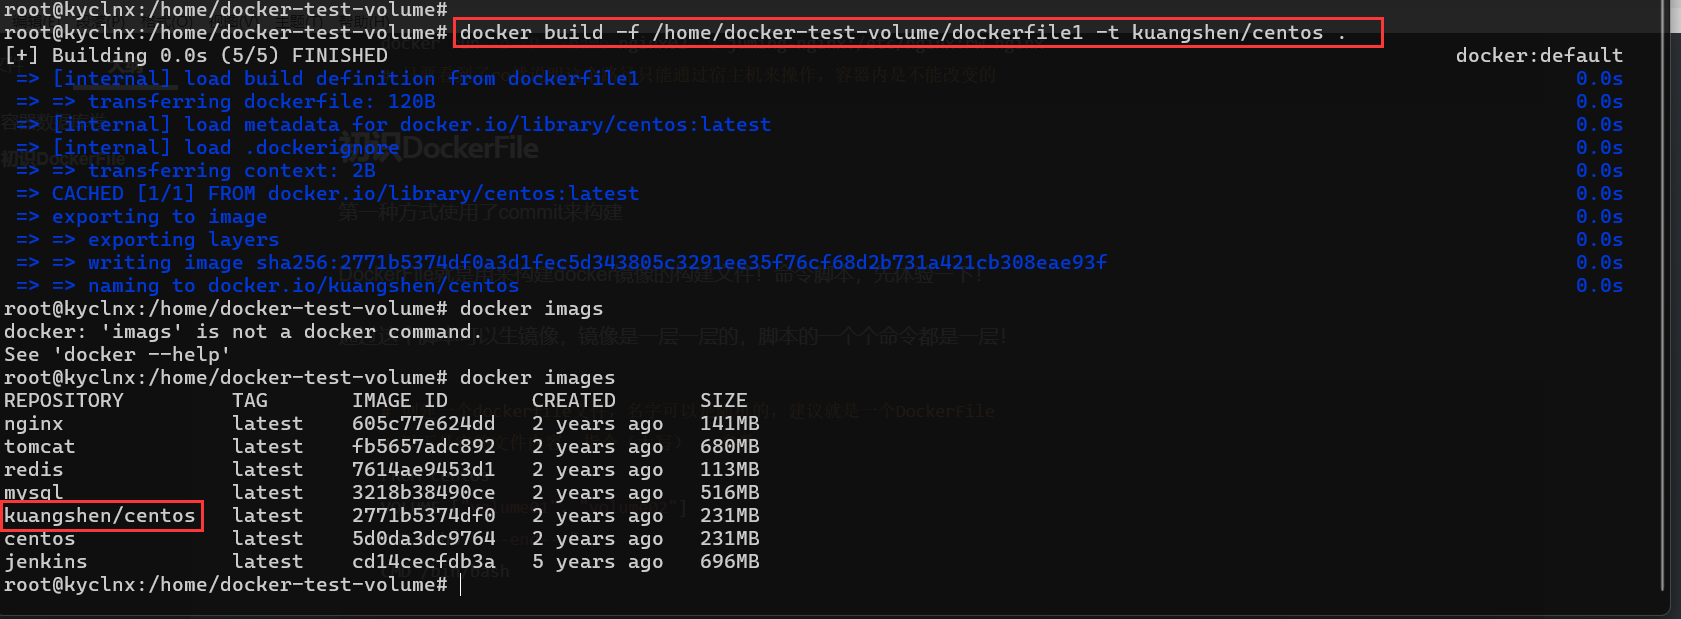Click the terminal vertical scrollbar
The image size is (1681, 619).
tap(1663, 300)
